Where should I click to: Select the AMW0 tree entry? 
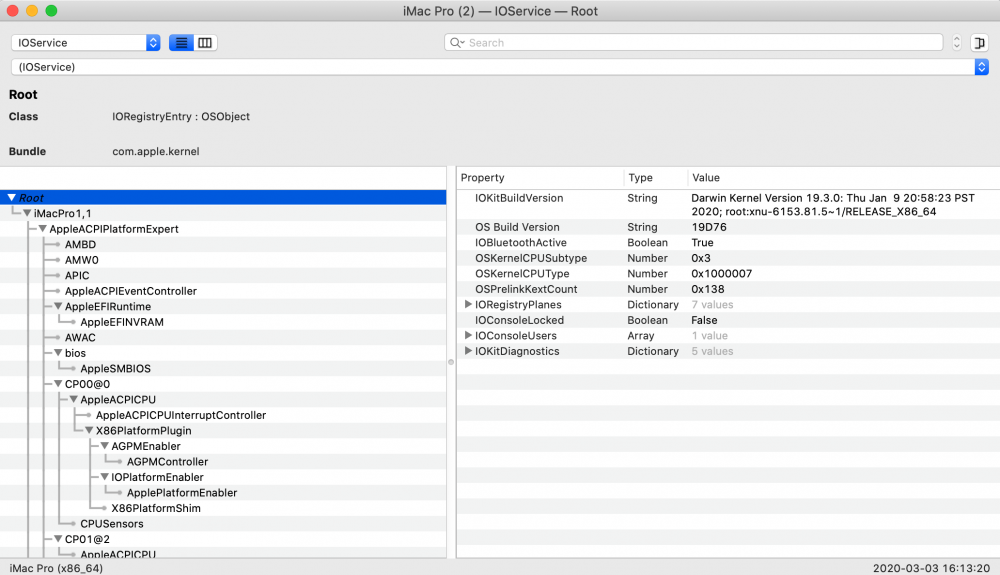pos(82,259)
